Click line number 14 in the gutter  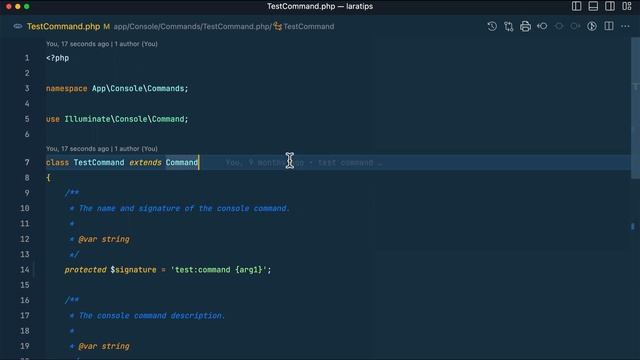click(x=24, y=270)
